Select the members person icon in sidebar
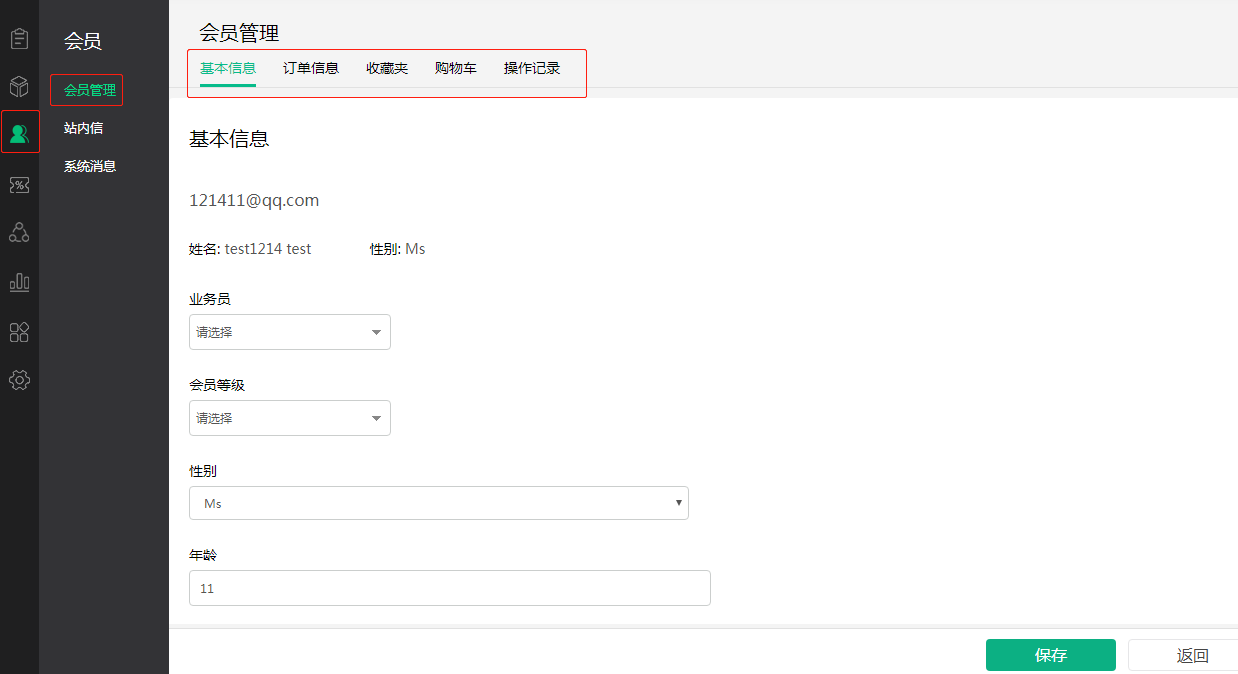 [x=19, y=134]
